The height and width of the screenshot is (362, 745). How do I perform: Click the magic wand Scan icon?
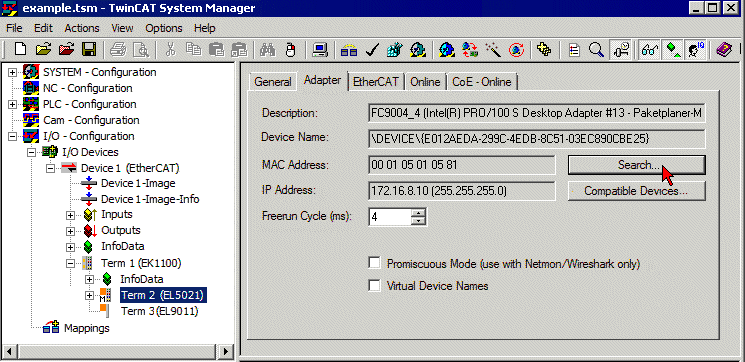point(493,49)
